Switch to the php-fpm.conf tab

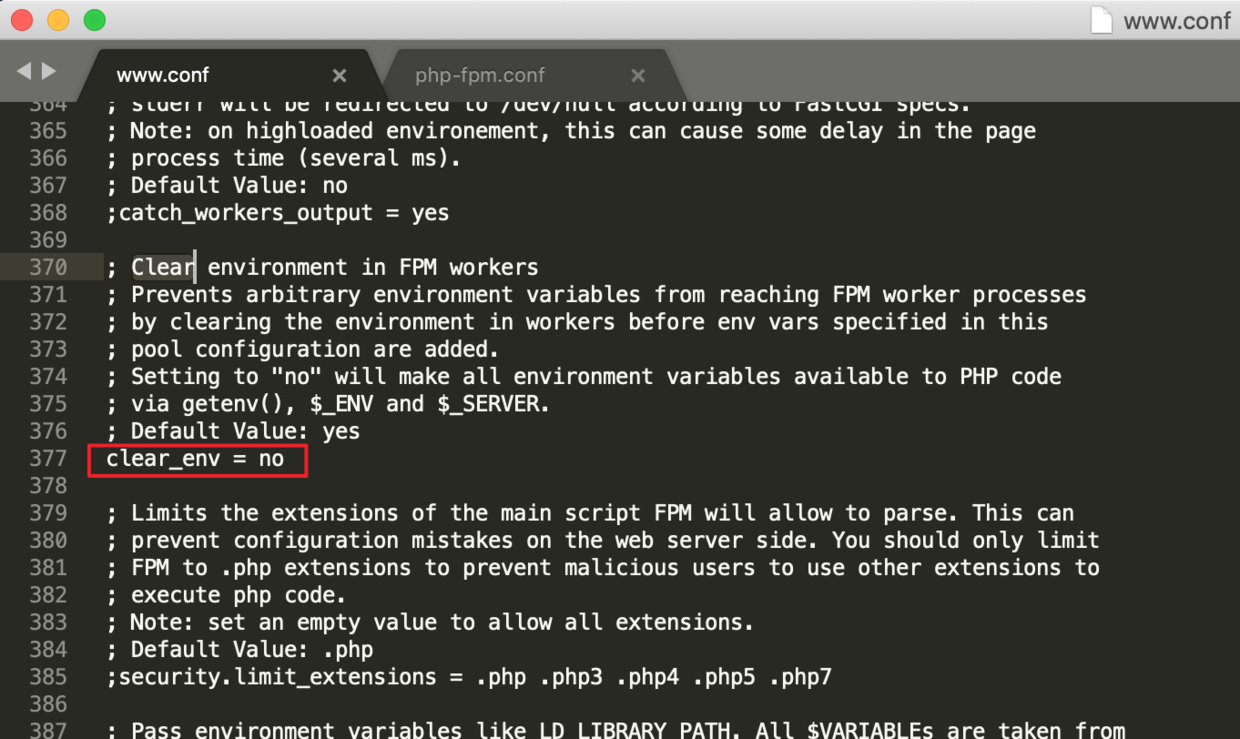480,75
